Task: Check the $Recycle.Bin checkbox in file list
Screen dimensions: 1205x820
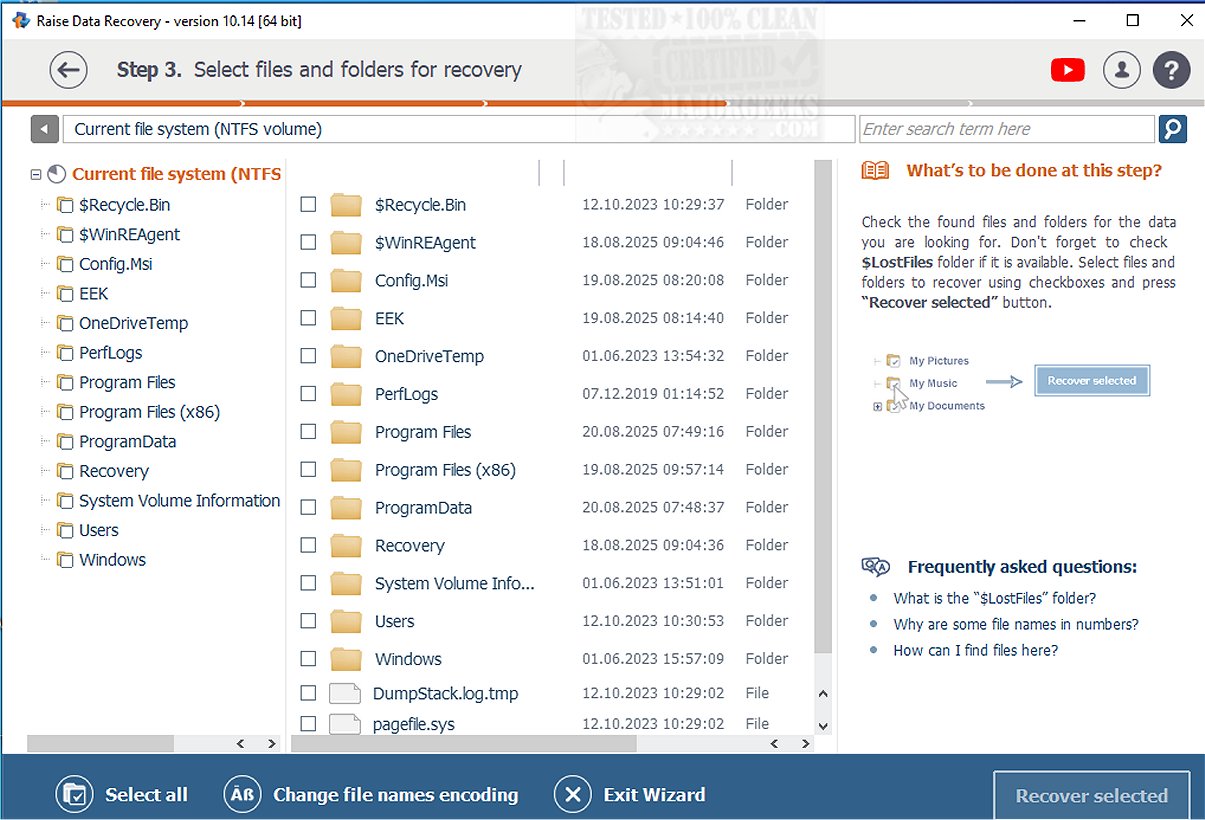Action: click(308, 204)
